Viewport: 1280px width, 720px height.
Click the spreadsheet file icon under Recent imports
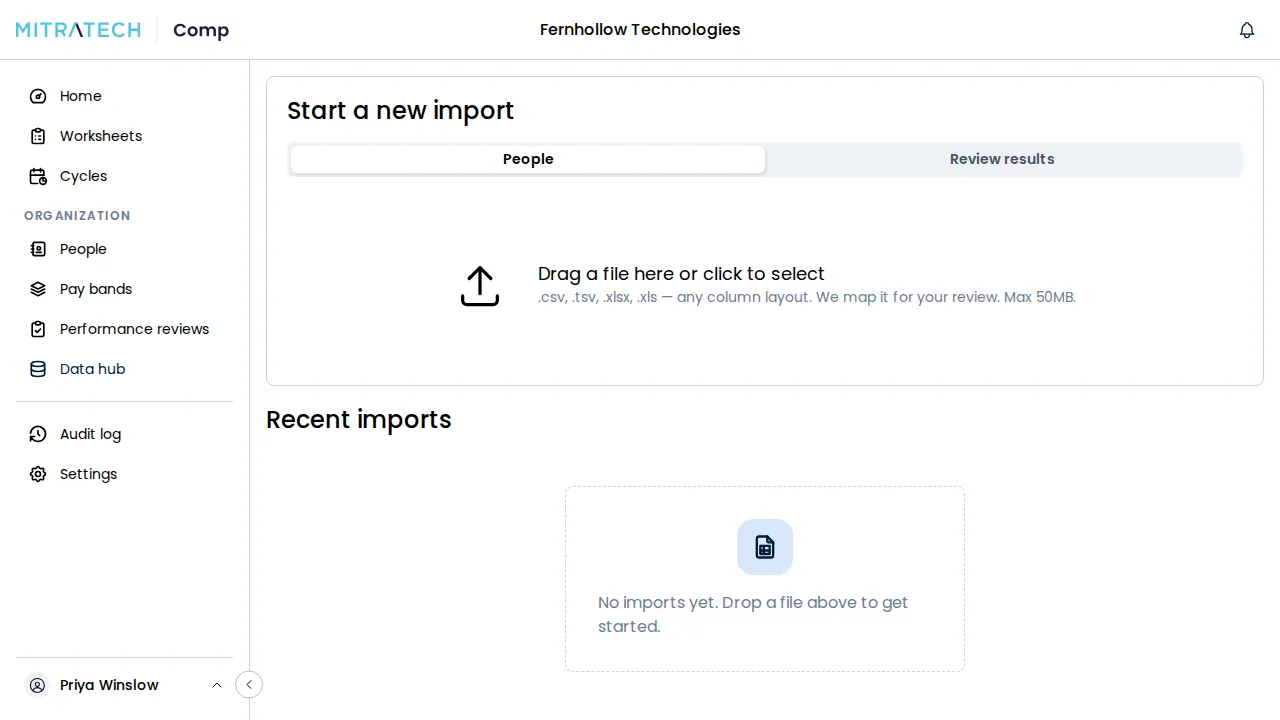pyautogui.click(x=765, y=547)
